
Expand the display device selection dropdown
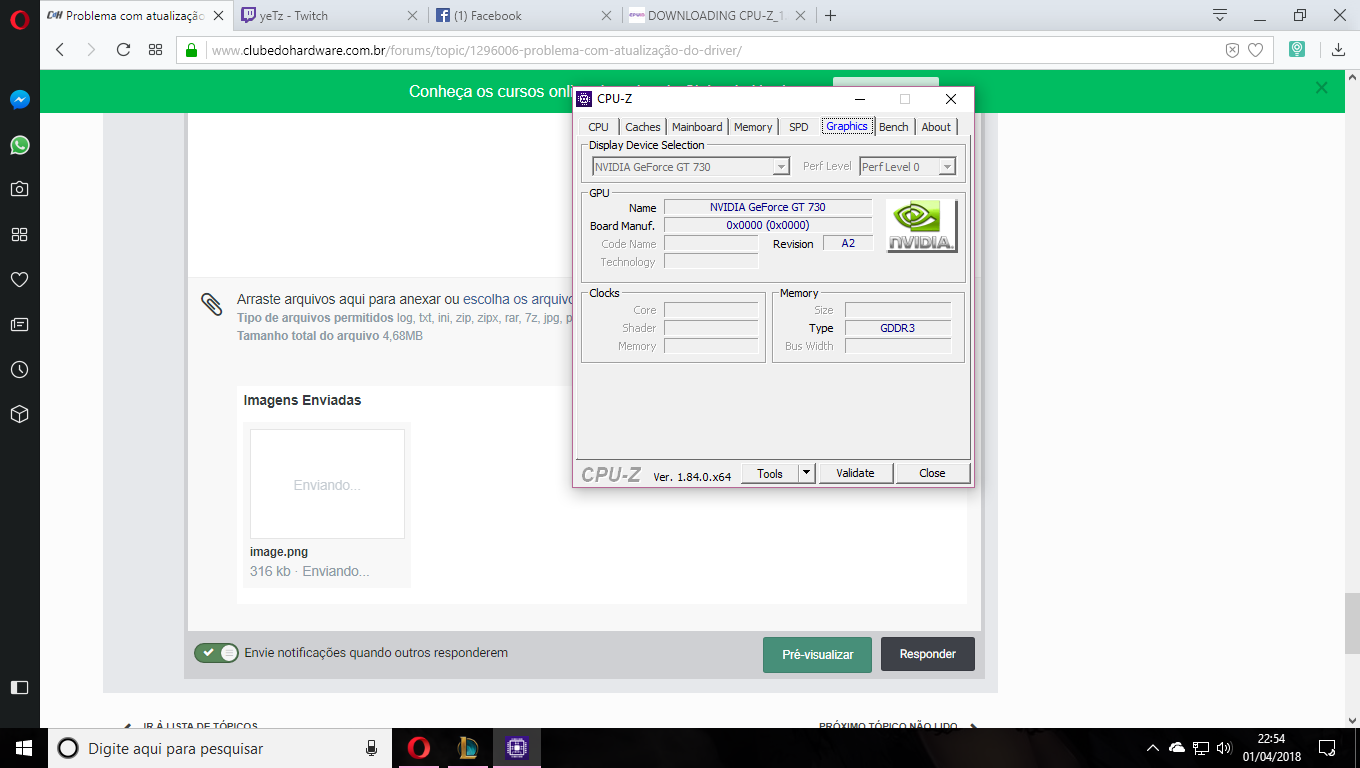click(781, 167)
